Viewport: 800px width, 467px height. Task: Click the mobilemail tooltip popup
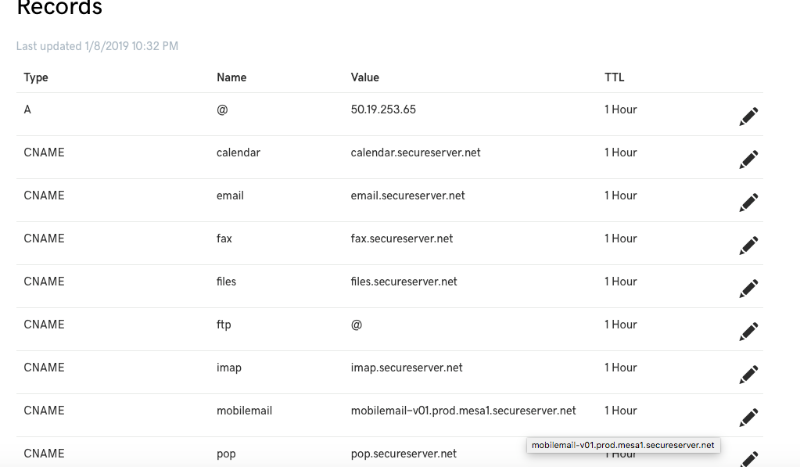point(623,445)
